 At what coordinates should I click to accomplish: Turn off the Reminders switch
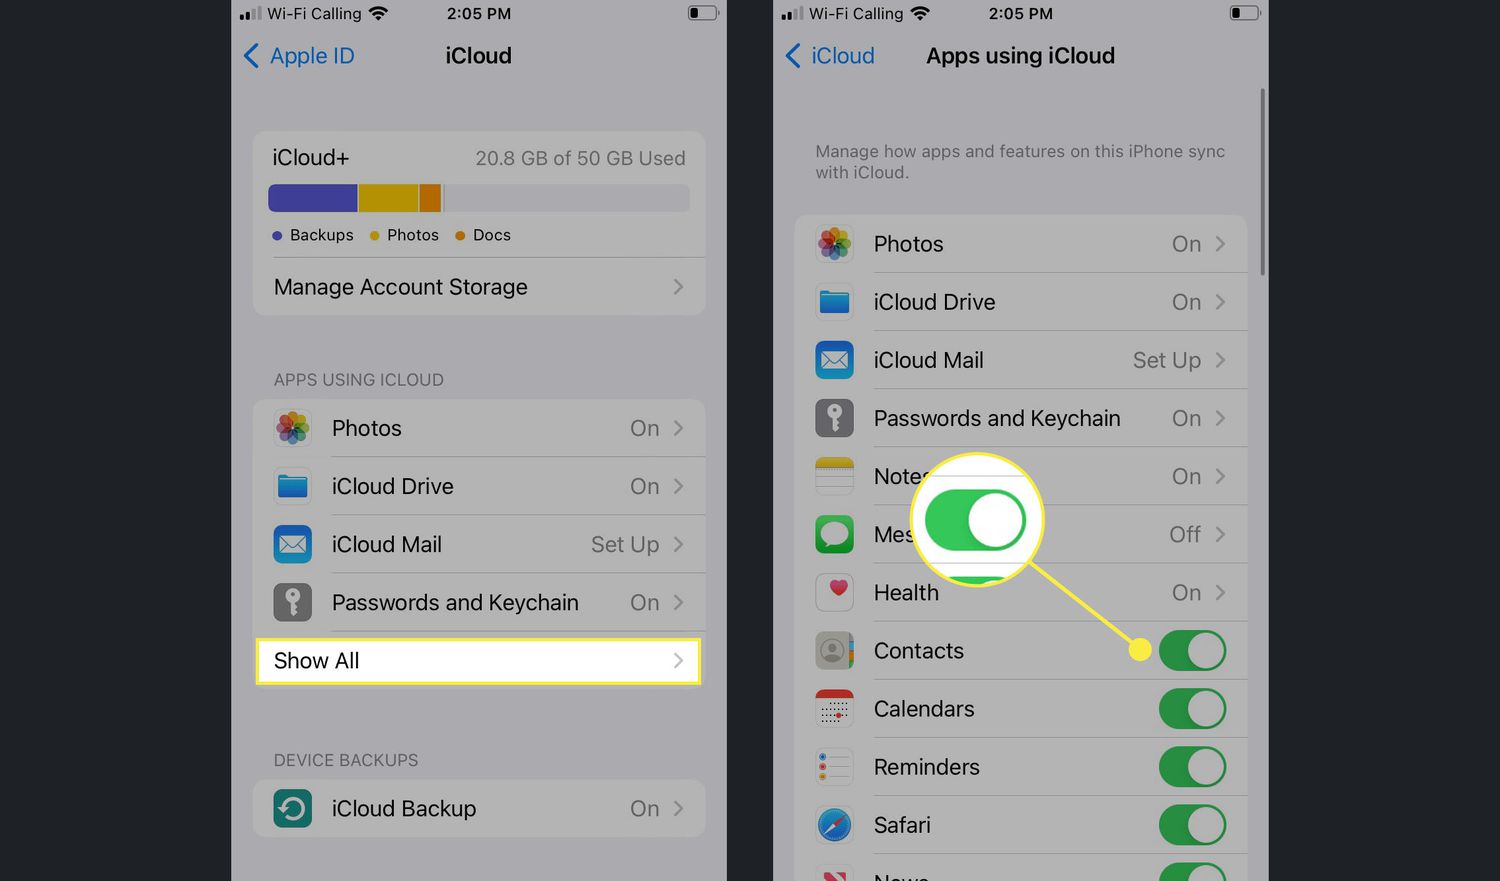click(x=1192, y=767)
